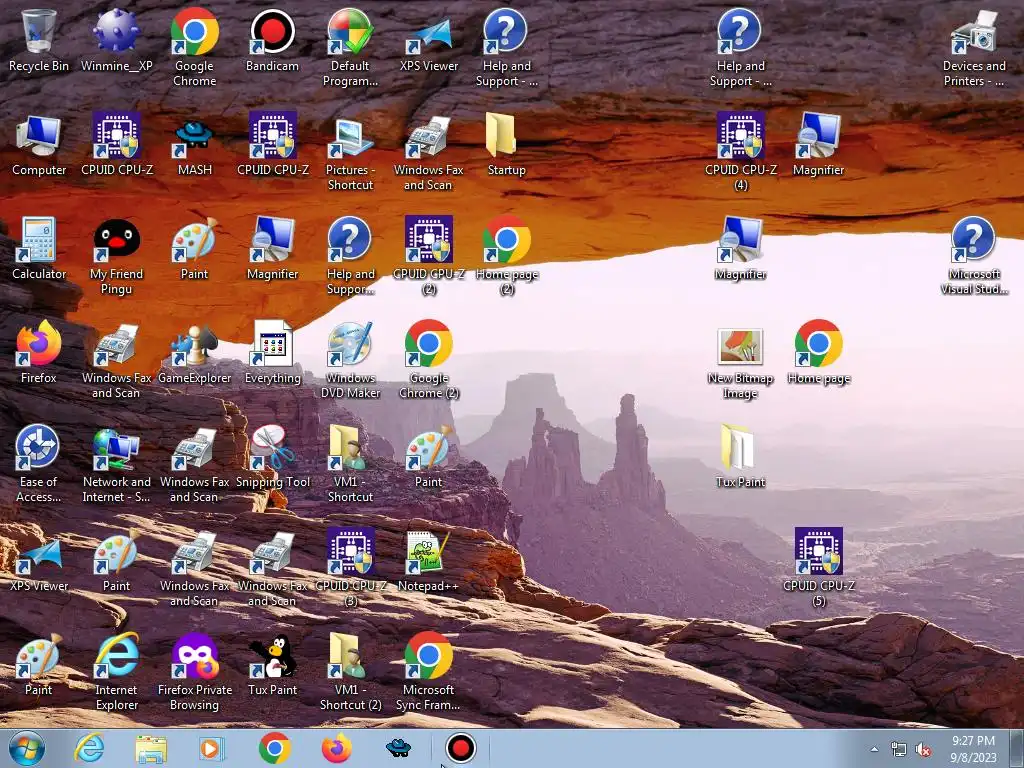Select the Bandicam shortcut on the desktop
Viewport: 1024px width, 768px height.
pyautogui.click(x=272, y=41)
